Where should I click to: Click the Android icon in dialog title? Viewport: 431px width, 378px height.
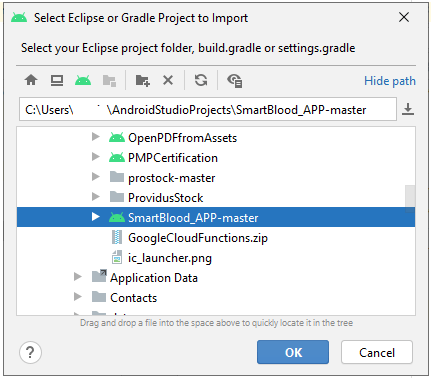pos(19,18)
